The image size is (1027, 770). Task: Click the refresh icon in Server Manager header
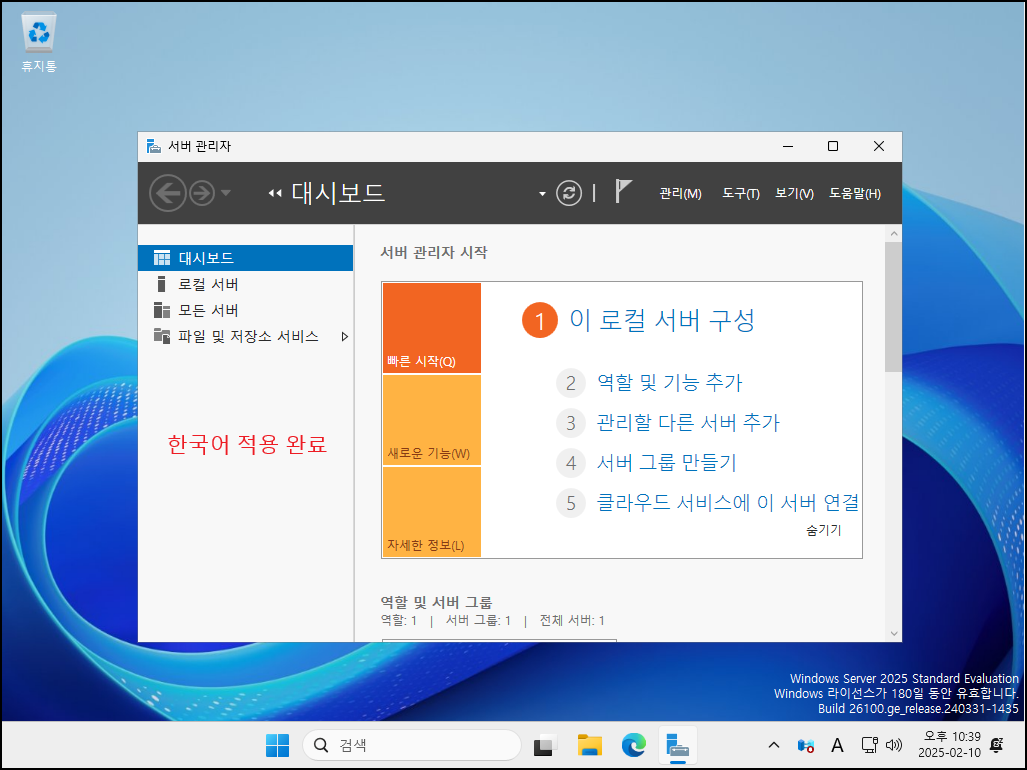(569, 193)
